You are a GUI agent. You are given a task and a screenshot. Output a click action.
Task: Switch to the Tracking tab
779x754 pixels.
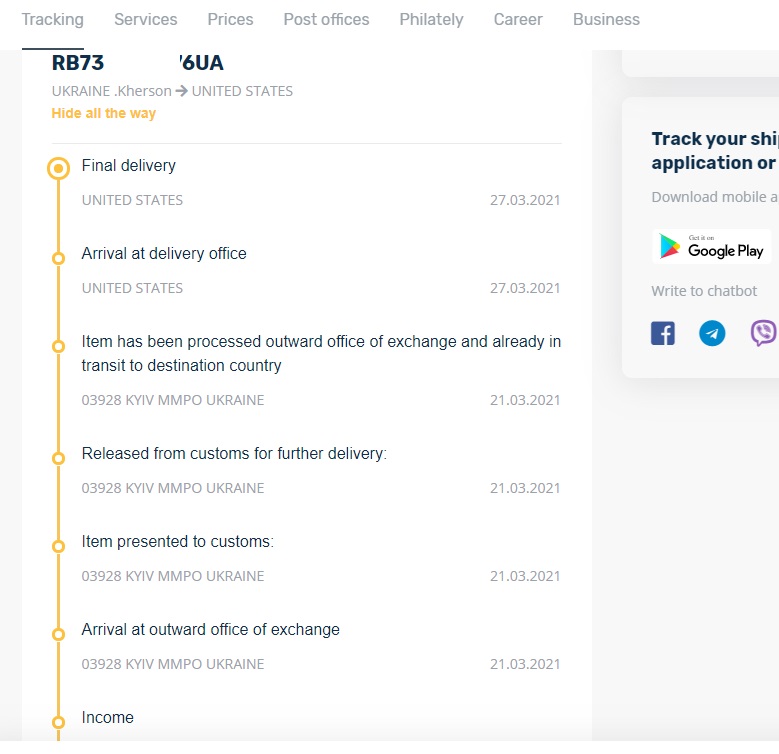[x=52, y=19]
